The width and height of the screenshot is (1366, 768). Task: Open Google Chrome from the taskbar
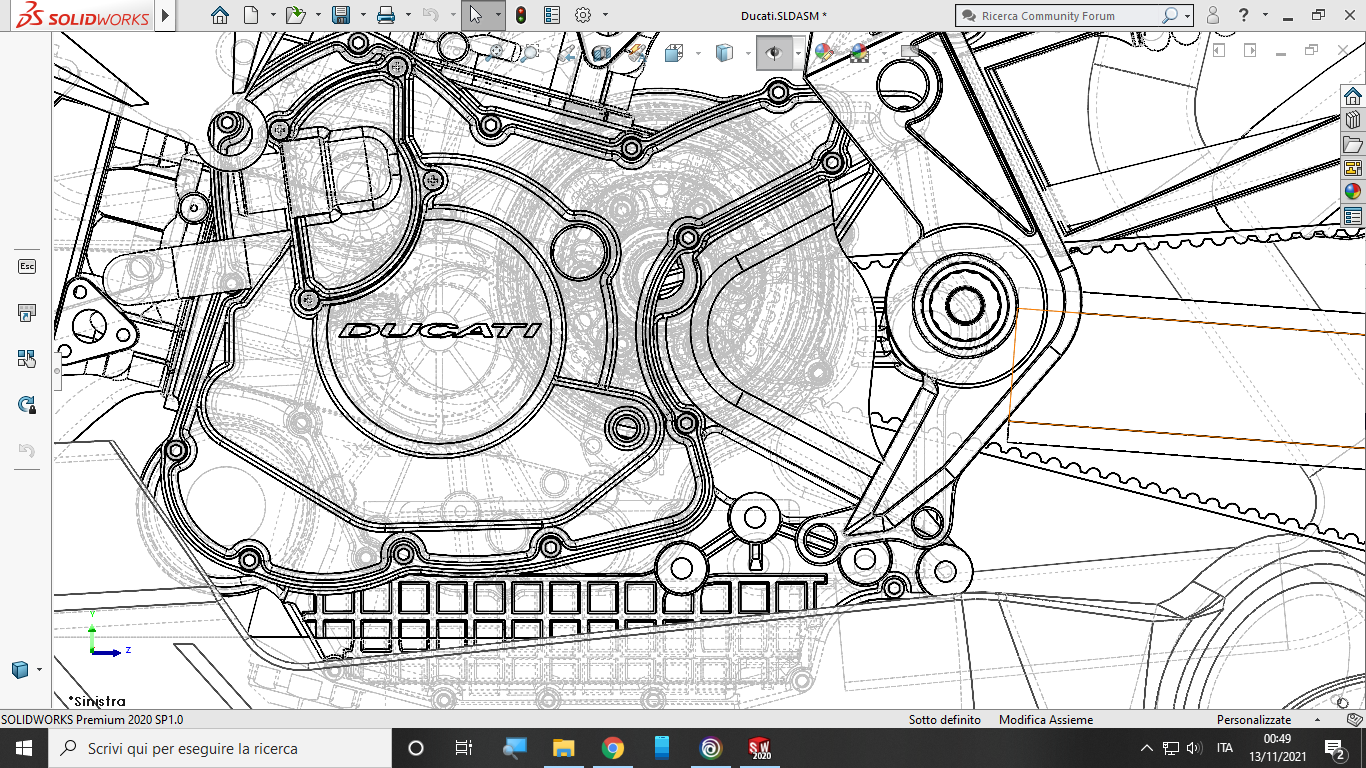click(x=613, y=748)
